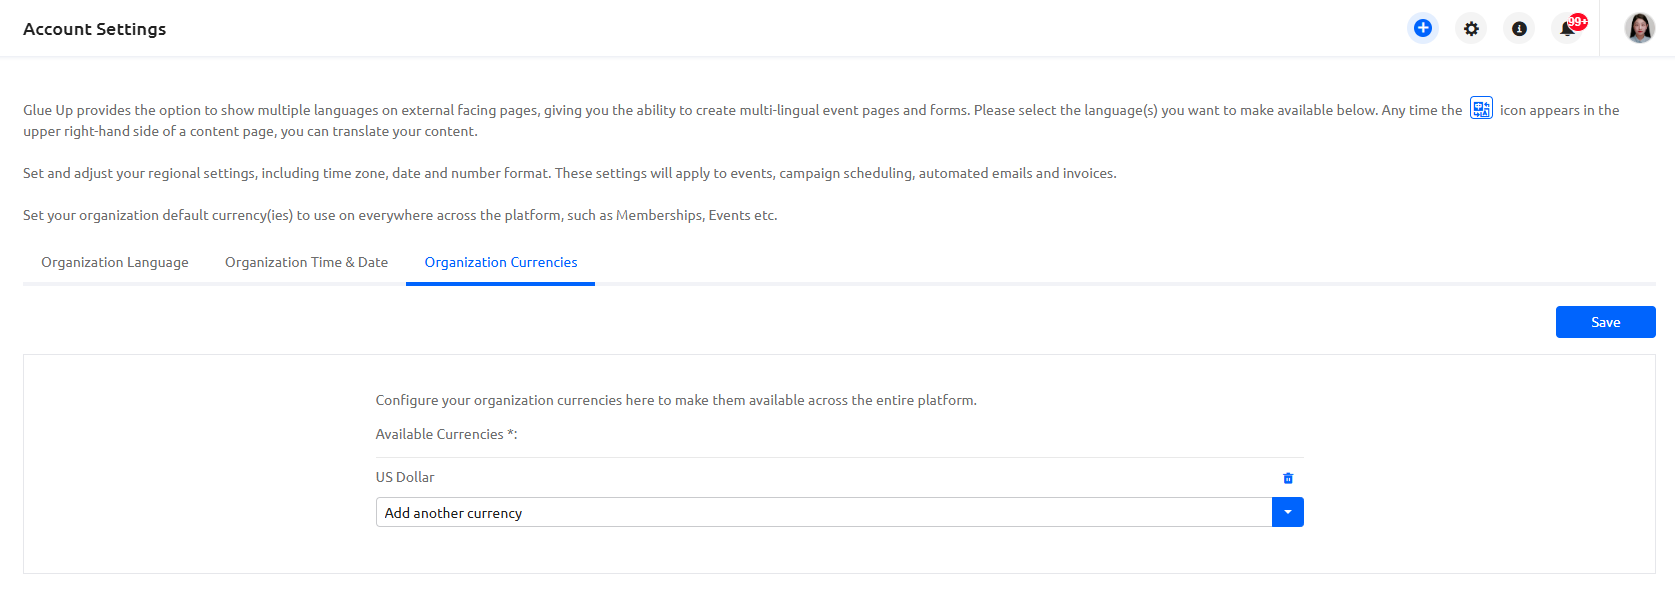Click the Account Settings heading

pos(95,29)
